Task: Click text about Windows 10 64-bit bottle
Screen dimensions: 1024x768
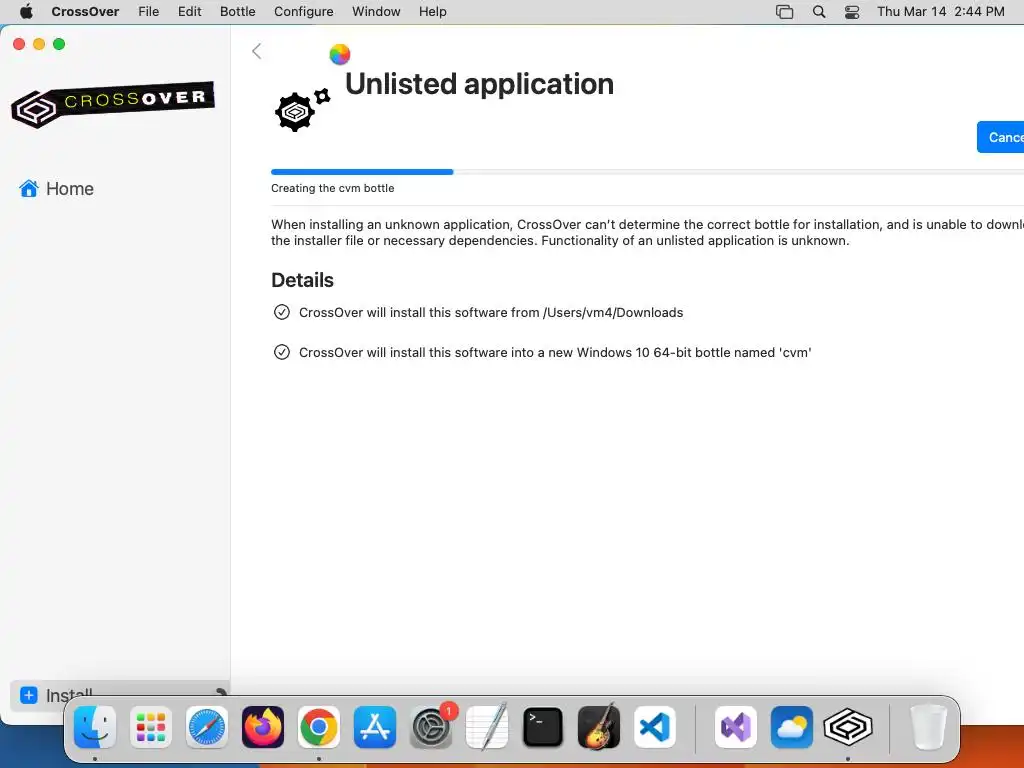Action: 555,352
